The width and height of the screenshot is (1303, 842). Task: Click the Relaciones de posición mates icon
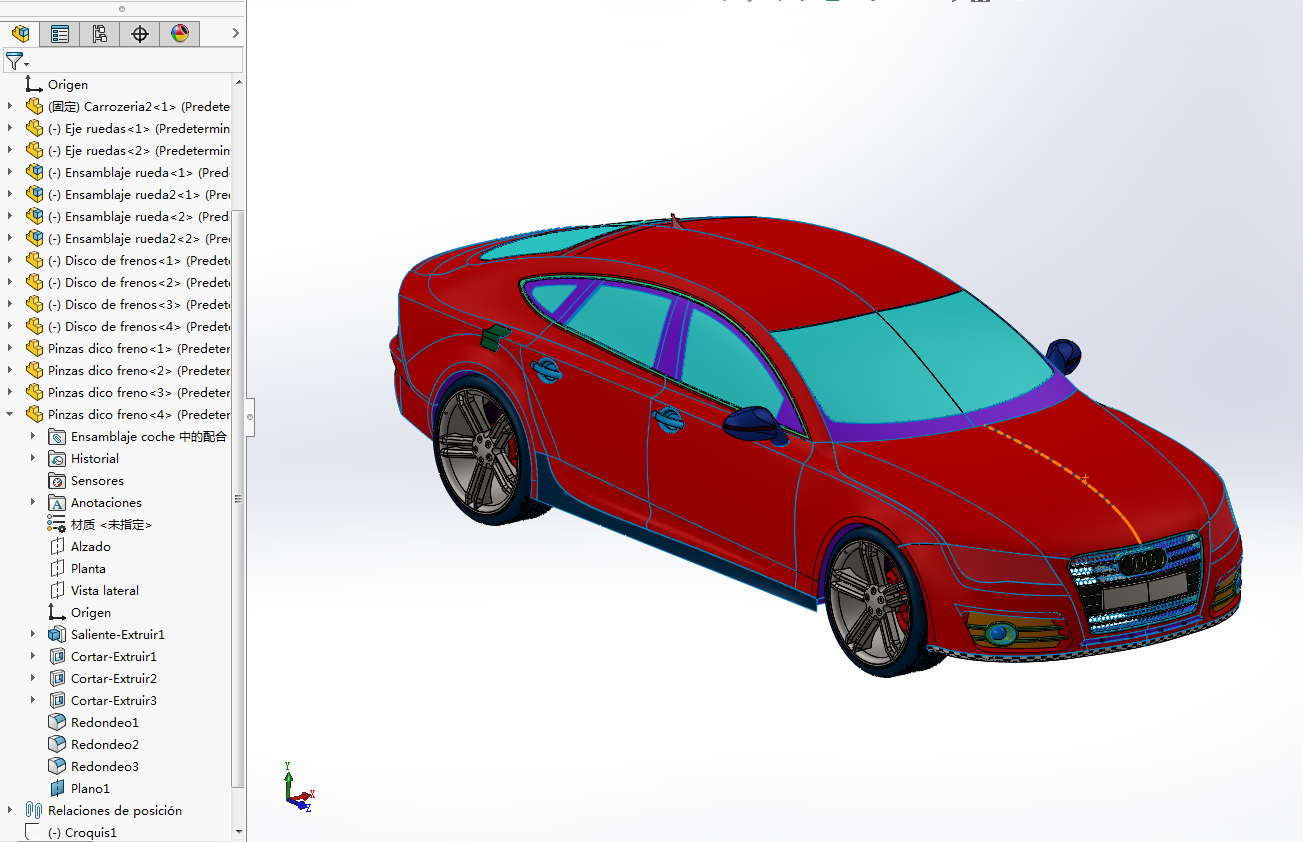pos(35,811)
